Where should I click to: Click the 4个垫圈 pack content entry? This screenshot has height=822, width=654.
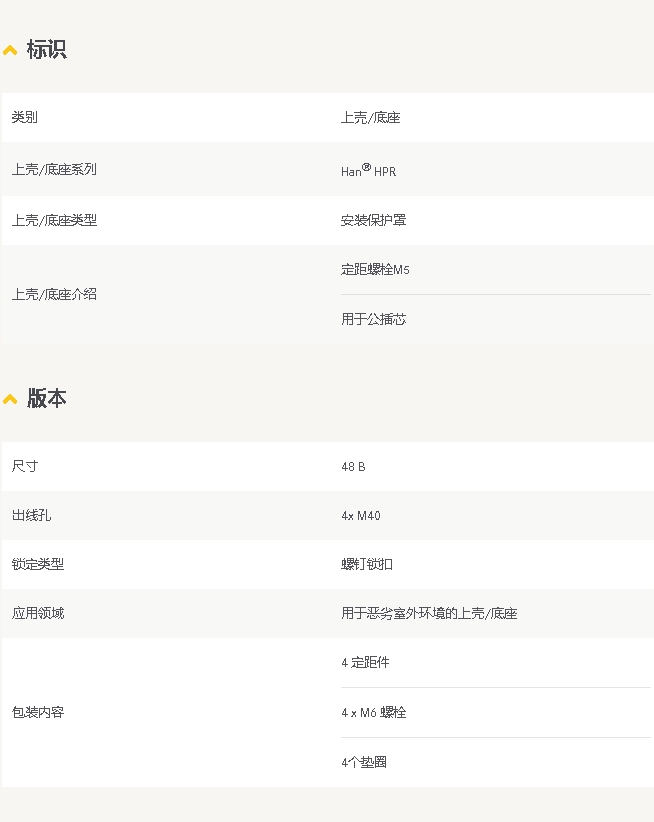pyautogui.click(x=363, y=763)
